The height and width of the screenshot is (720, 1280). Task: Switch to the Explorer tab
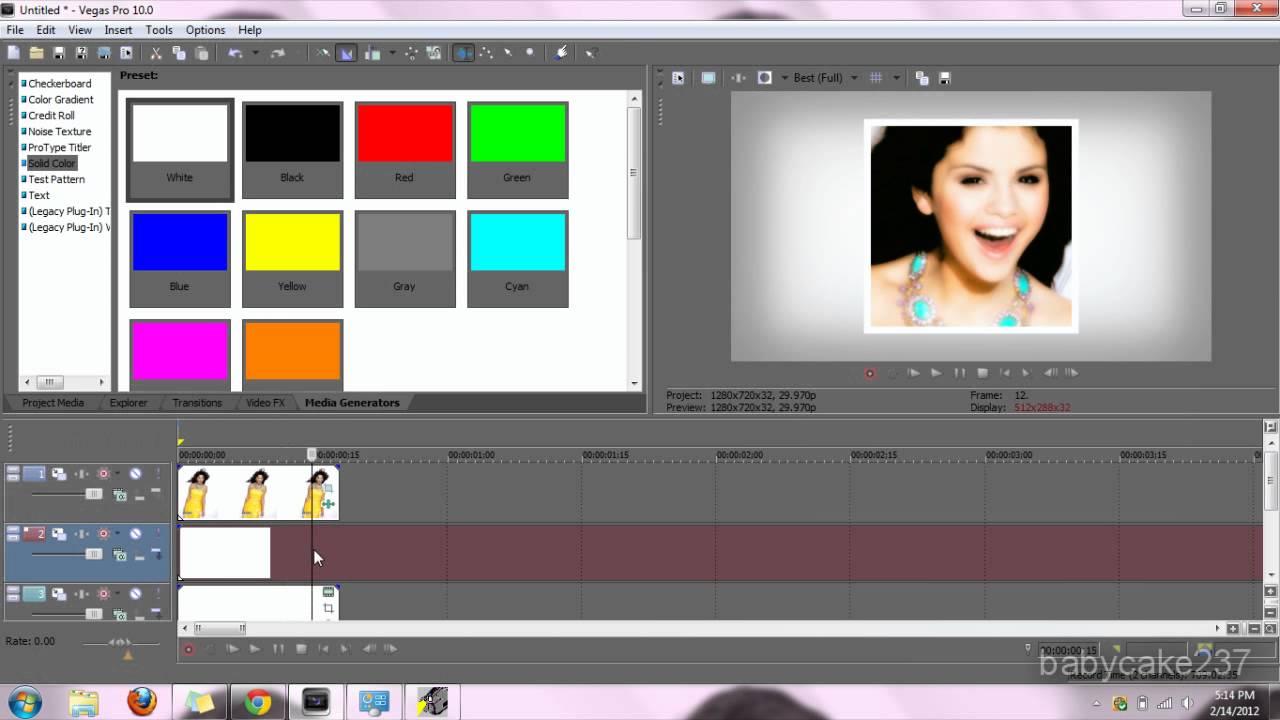128,402
